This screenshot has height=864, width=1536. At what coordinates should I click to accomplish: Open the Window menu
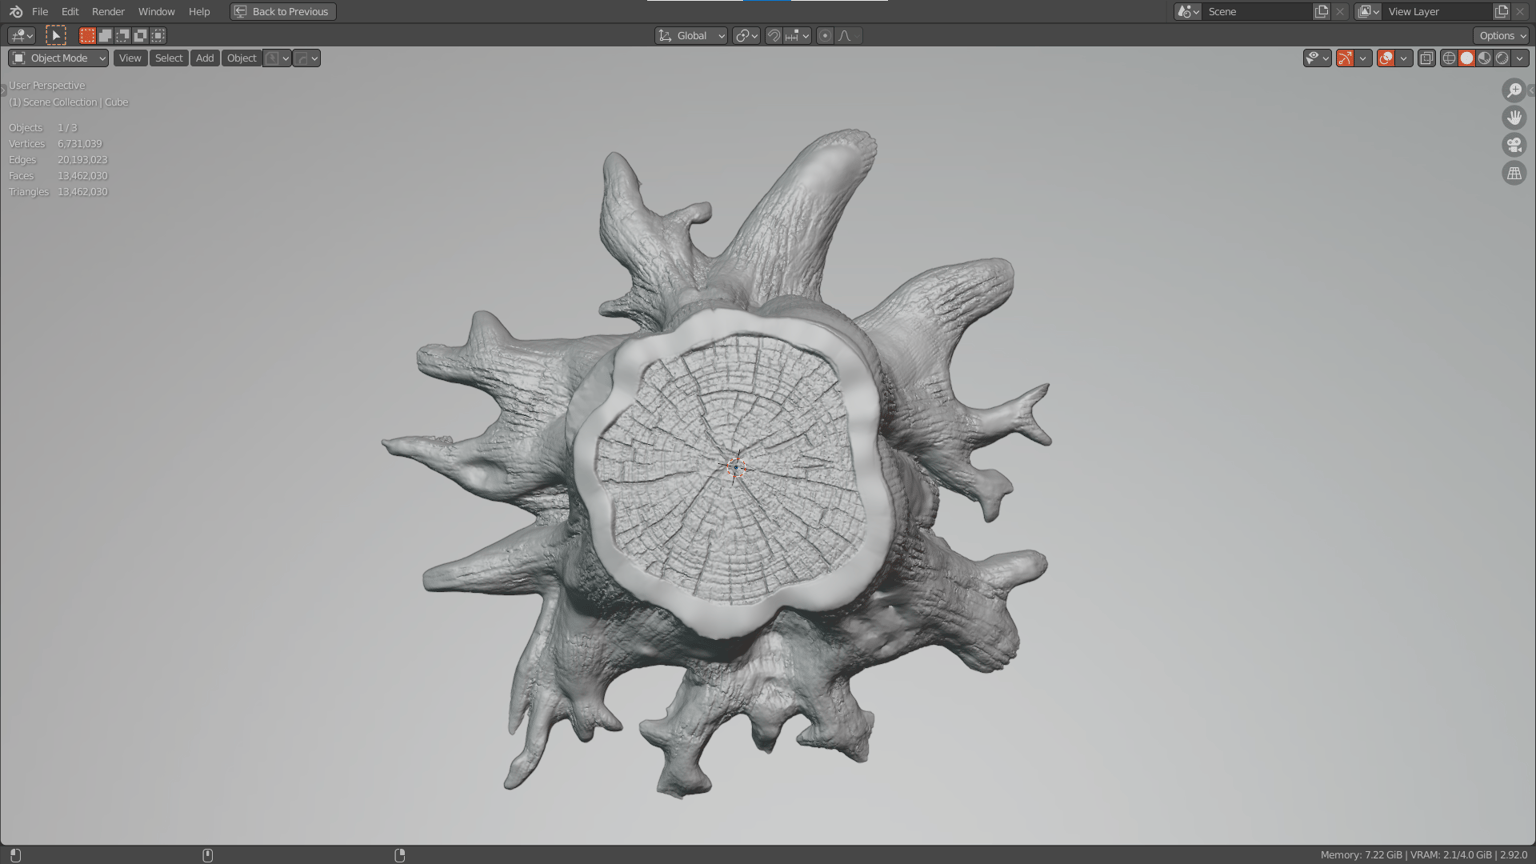click(156, 11)
